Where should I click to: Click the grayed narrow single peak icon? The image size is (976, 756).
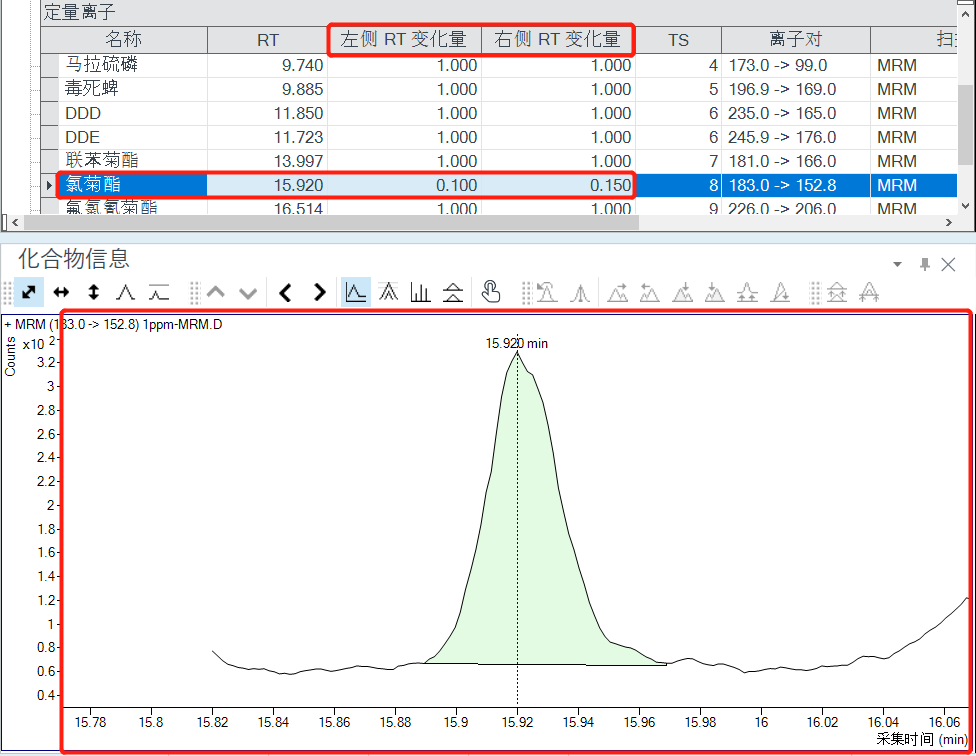pos(580,292)
